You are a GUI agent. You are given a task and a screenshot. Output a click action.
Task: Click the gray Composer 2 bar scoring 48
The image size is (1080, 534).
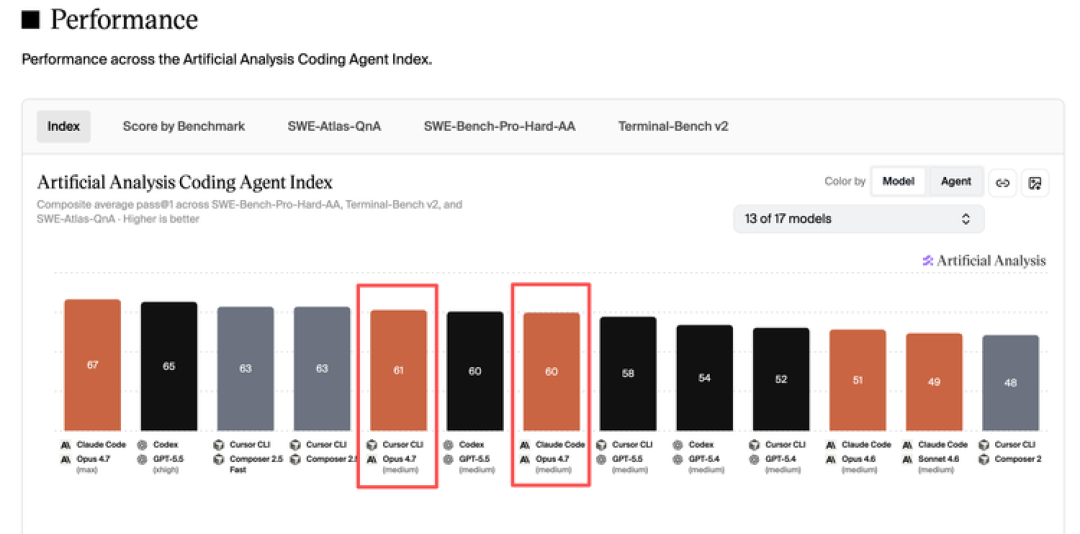point(1010,383)
